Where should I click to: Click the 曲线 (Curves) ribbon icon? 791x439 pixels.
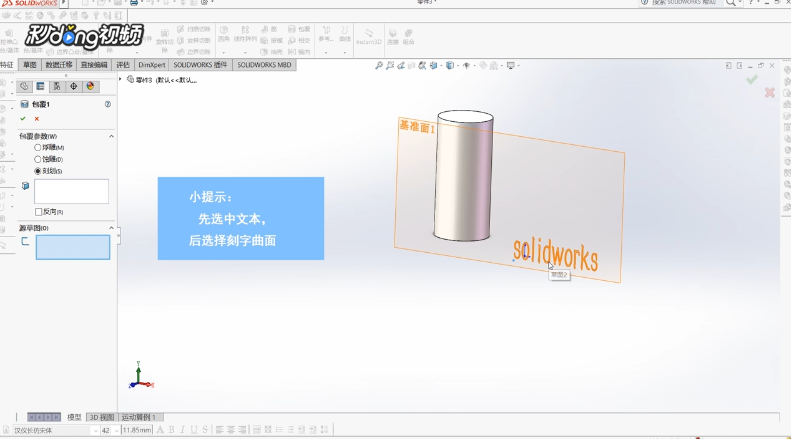click(x=345, y=34)
